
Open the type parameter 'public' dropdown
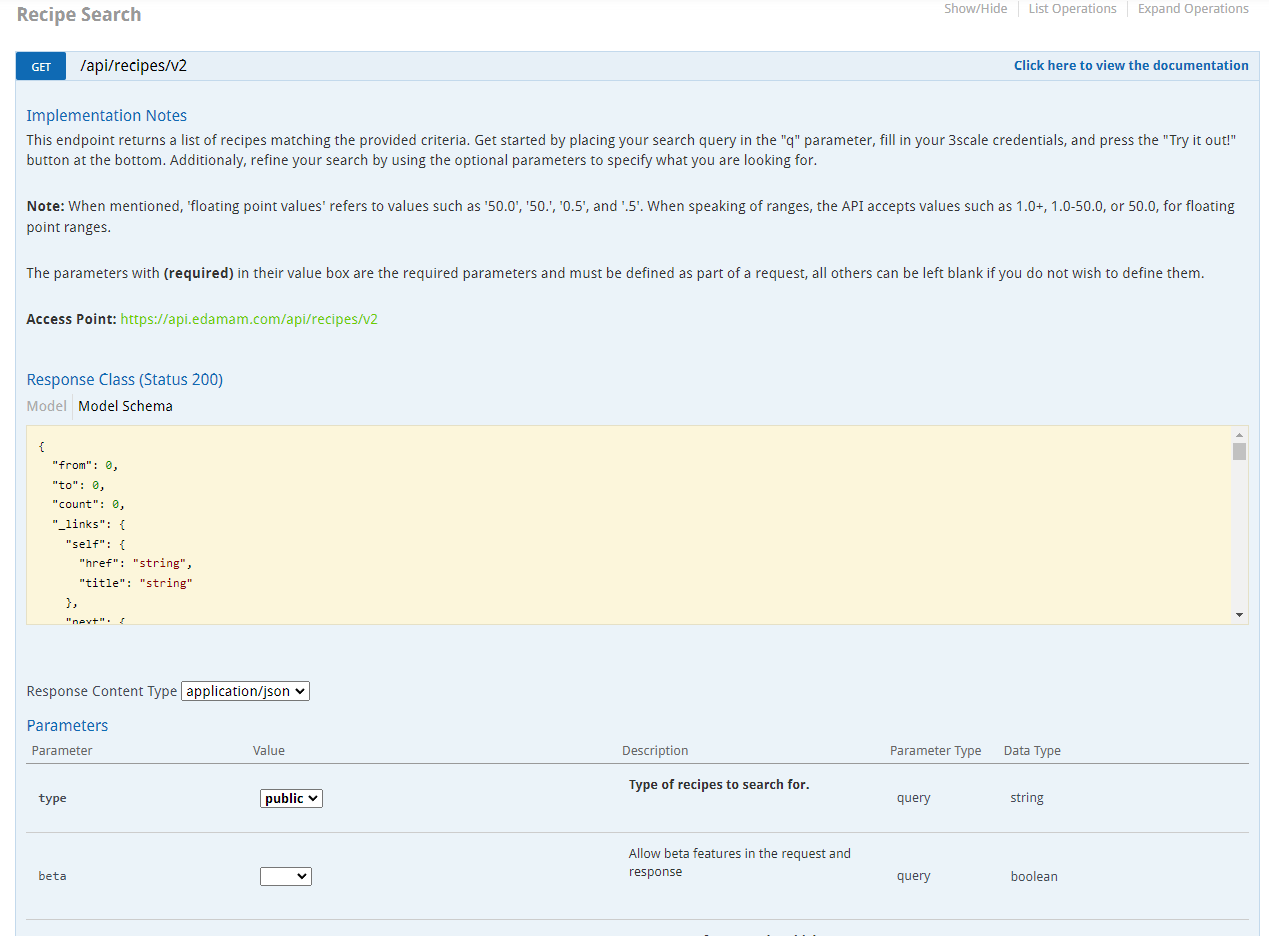click(x=291, y=798)
